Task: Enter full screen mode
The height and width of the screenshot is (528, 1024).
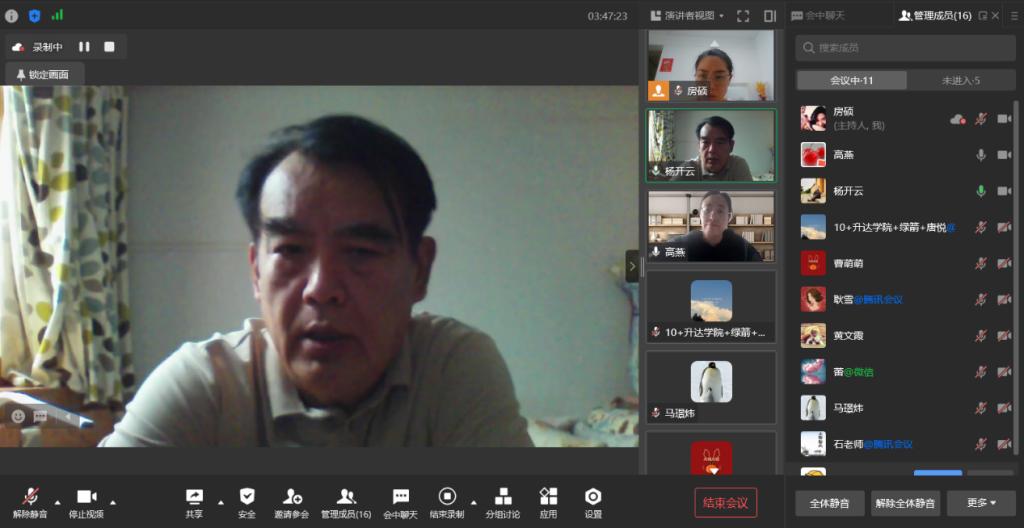Action: (x=742, y=15)
